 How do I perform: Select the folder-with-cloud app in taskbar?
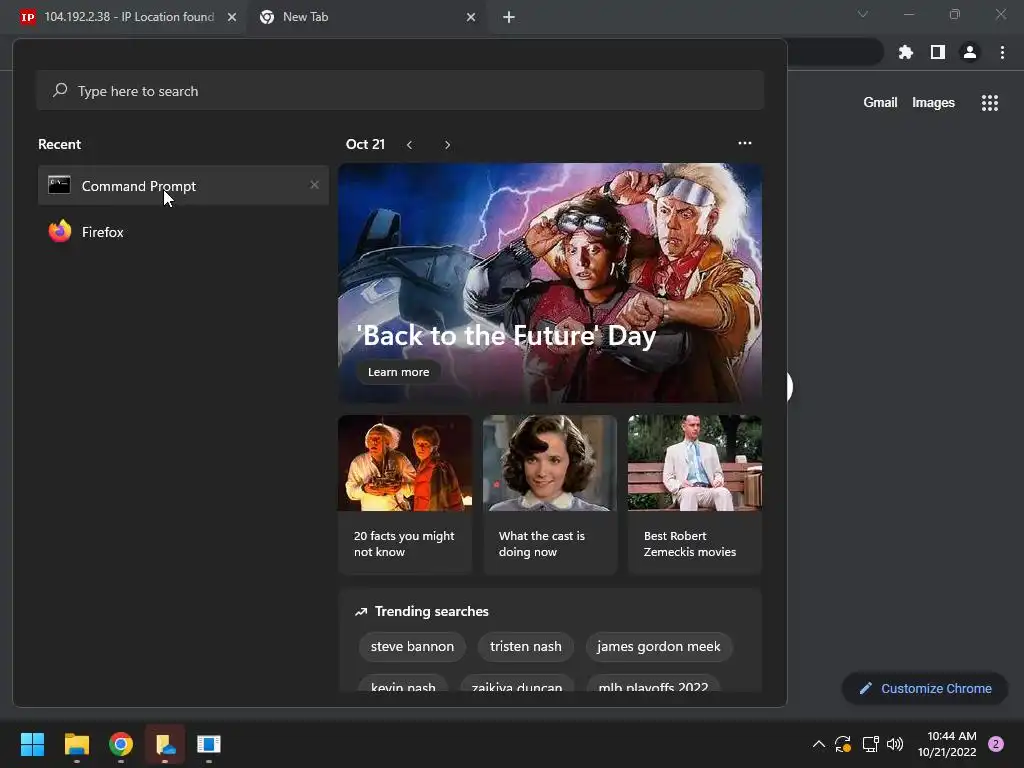165,744
